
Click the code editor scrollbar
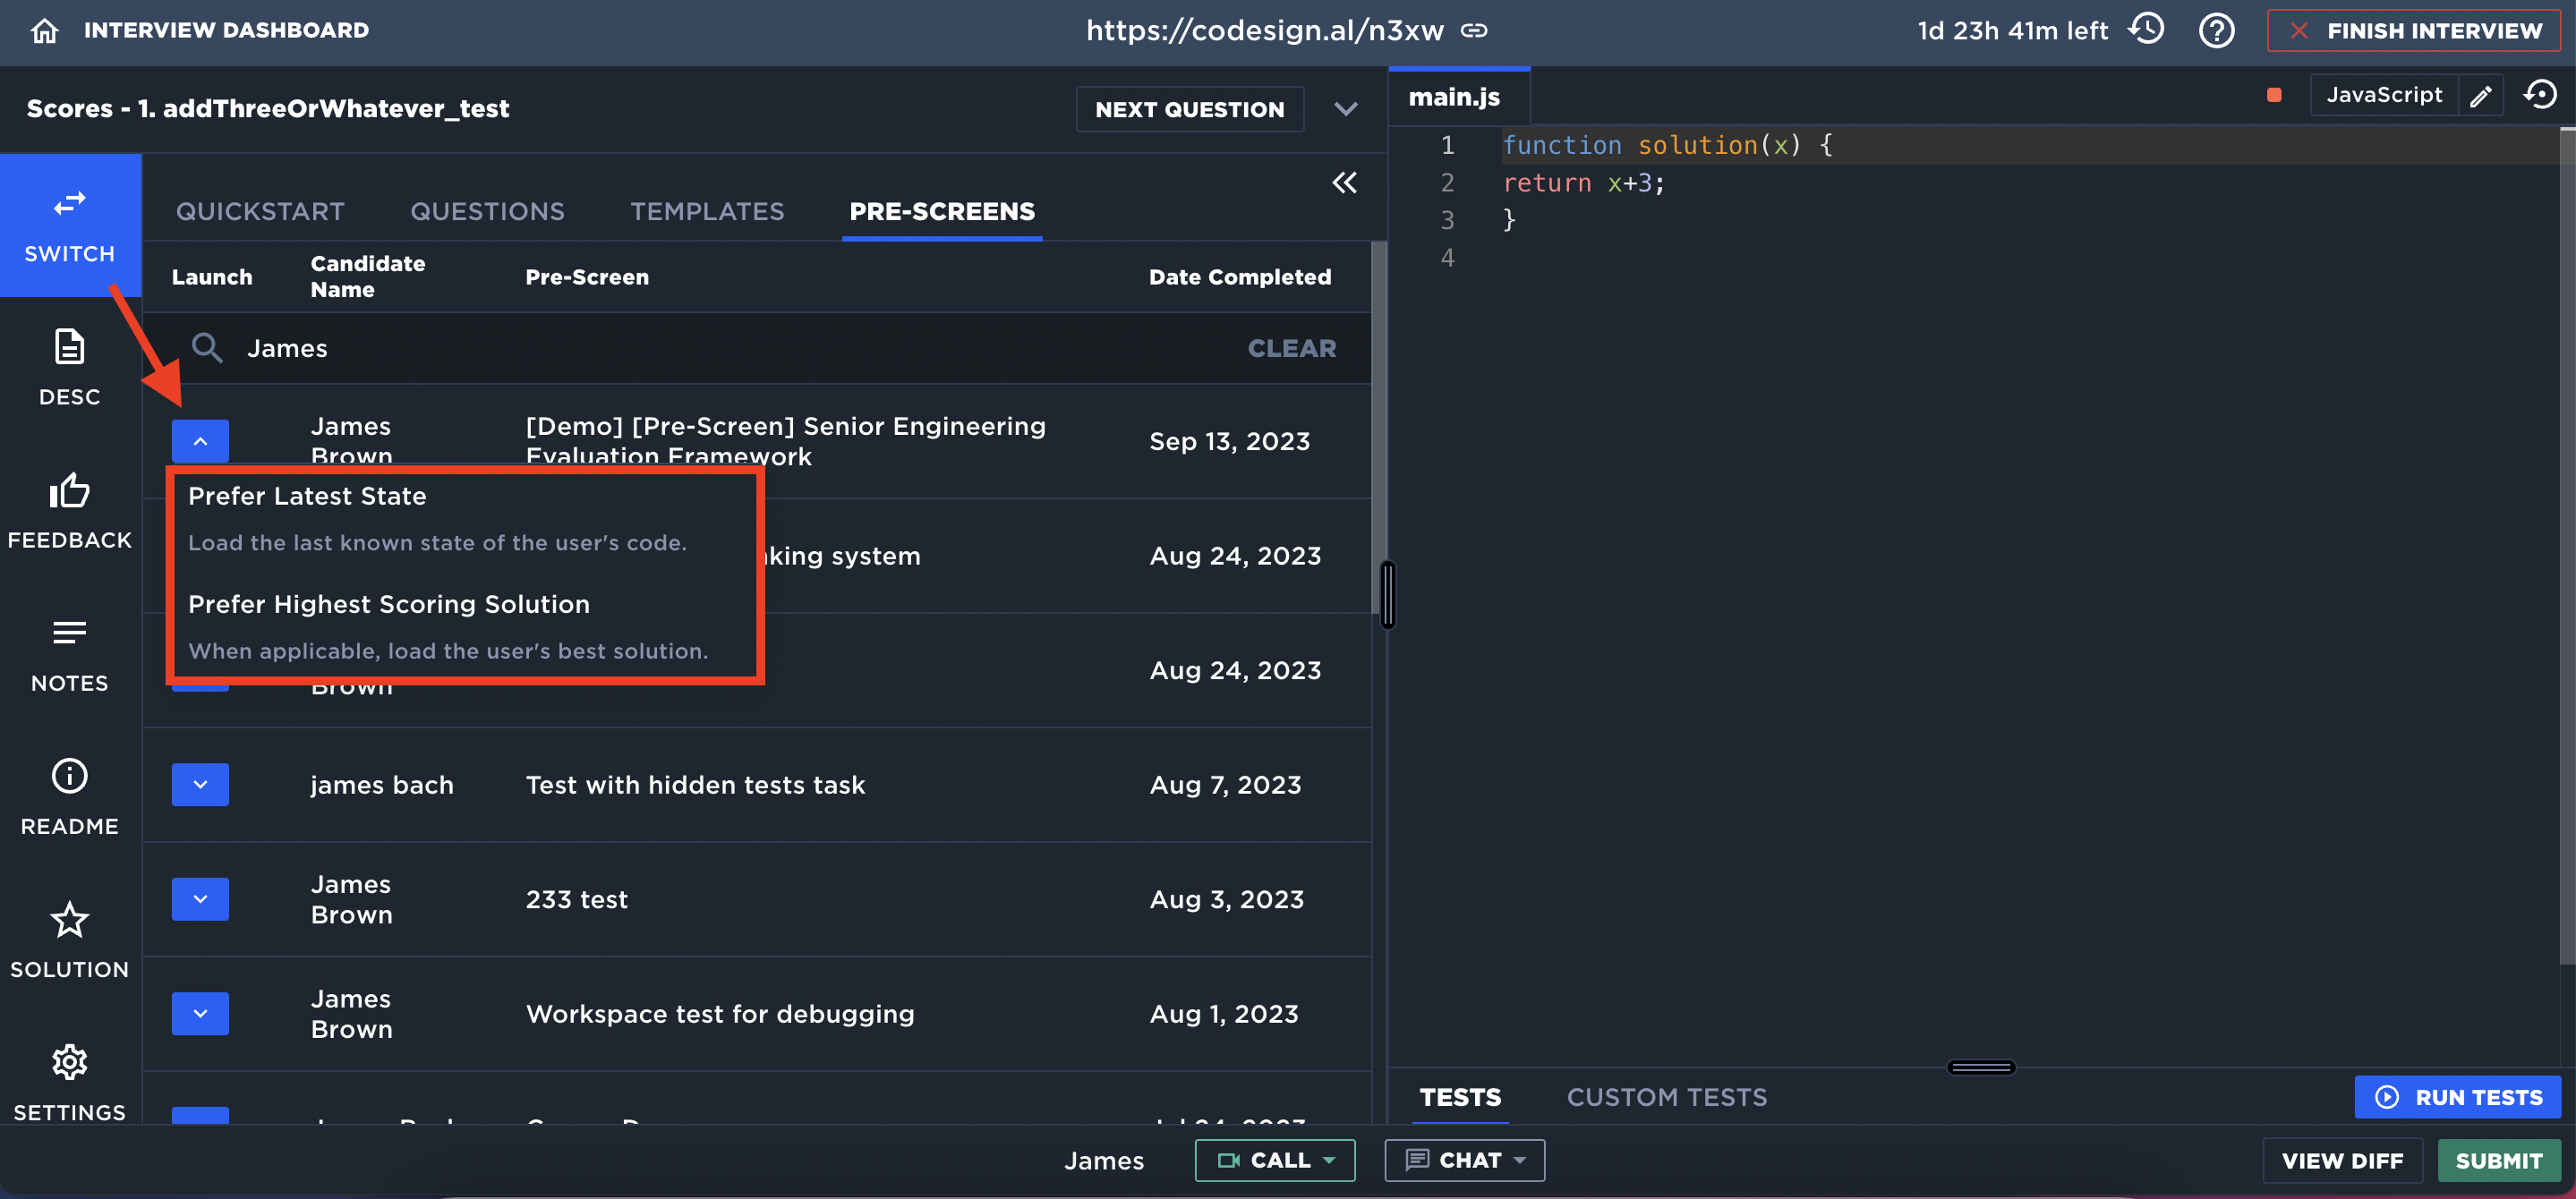pyautogui.click(x=2567, y=545)
